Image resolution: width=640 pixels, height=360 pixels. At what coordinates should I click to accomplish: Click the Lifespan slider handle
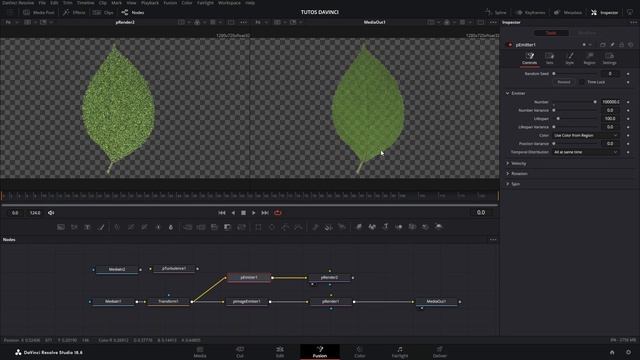point(558,119)
